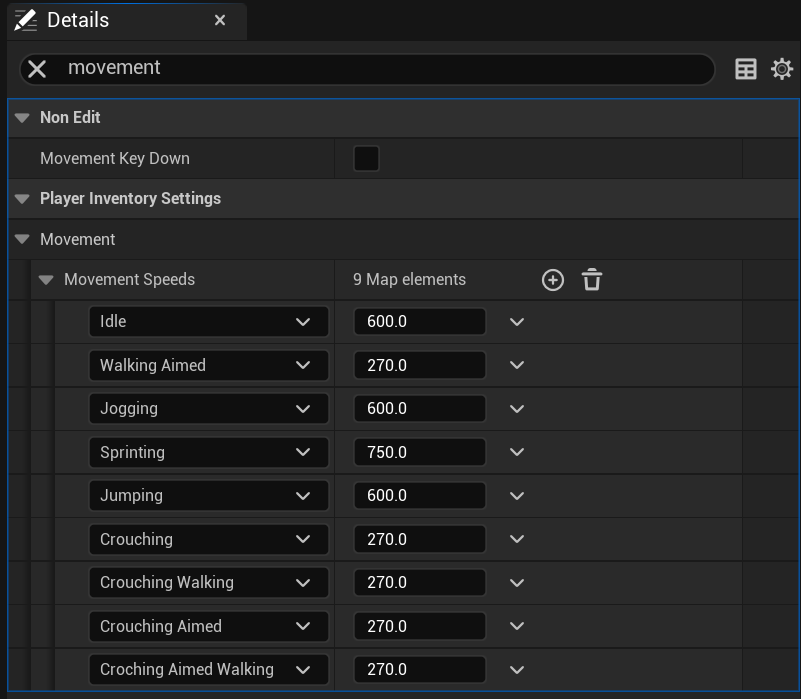This screenshot has width=801, height=699.
Task: Clear the movement search text
Action: coord(37,68)
